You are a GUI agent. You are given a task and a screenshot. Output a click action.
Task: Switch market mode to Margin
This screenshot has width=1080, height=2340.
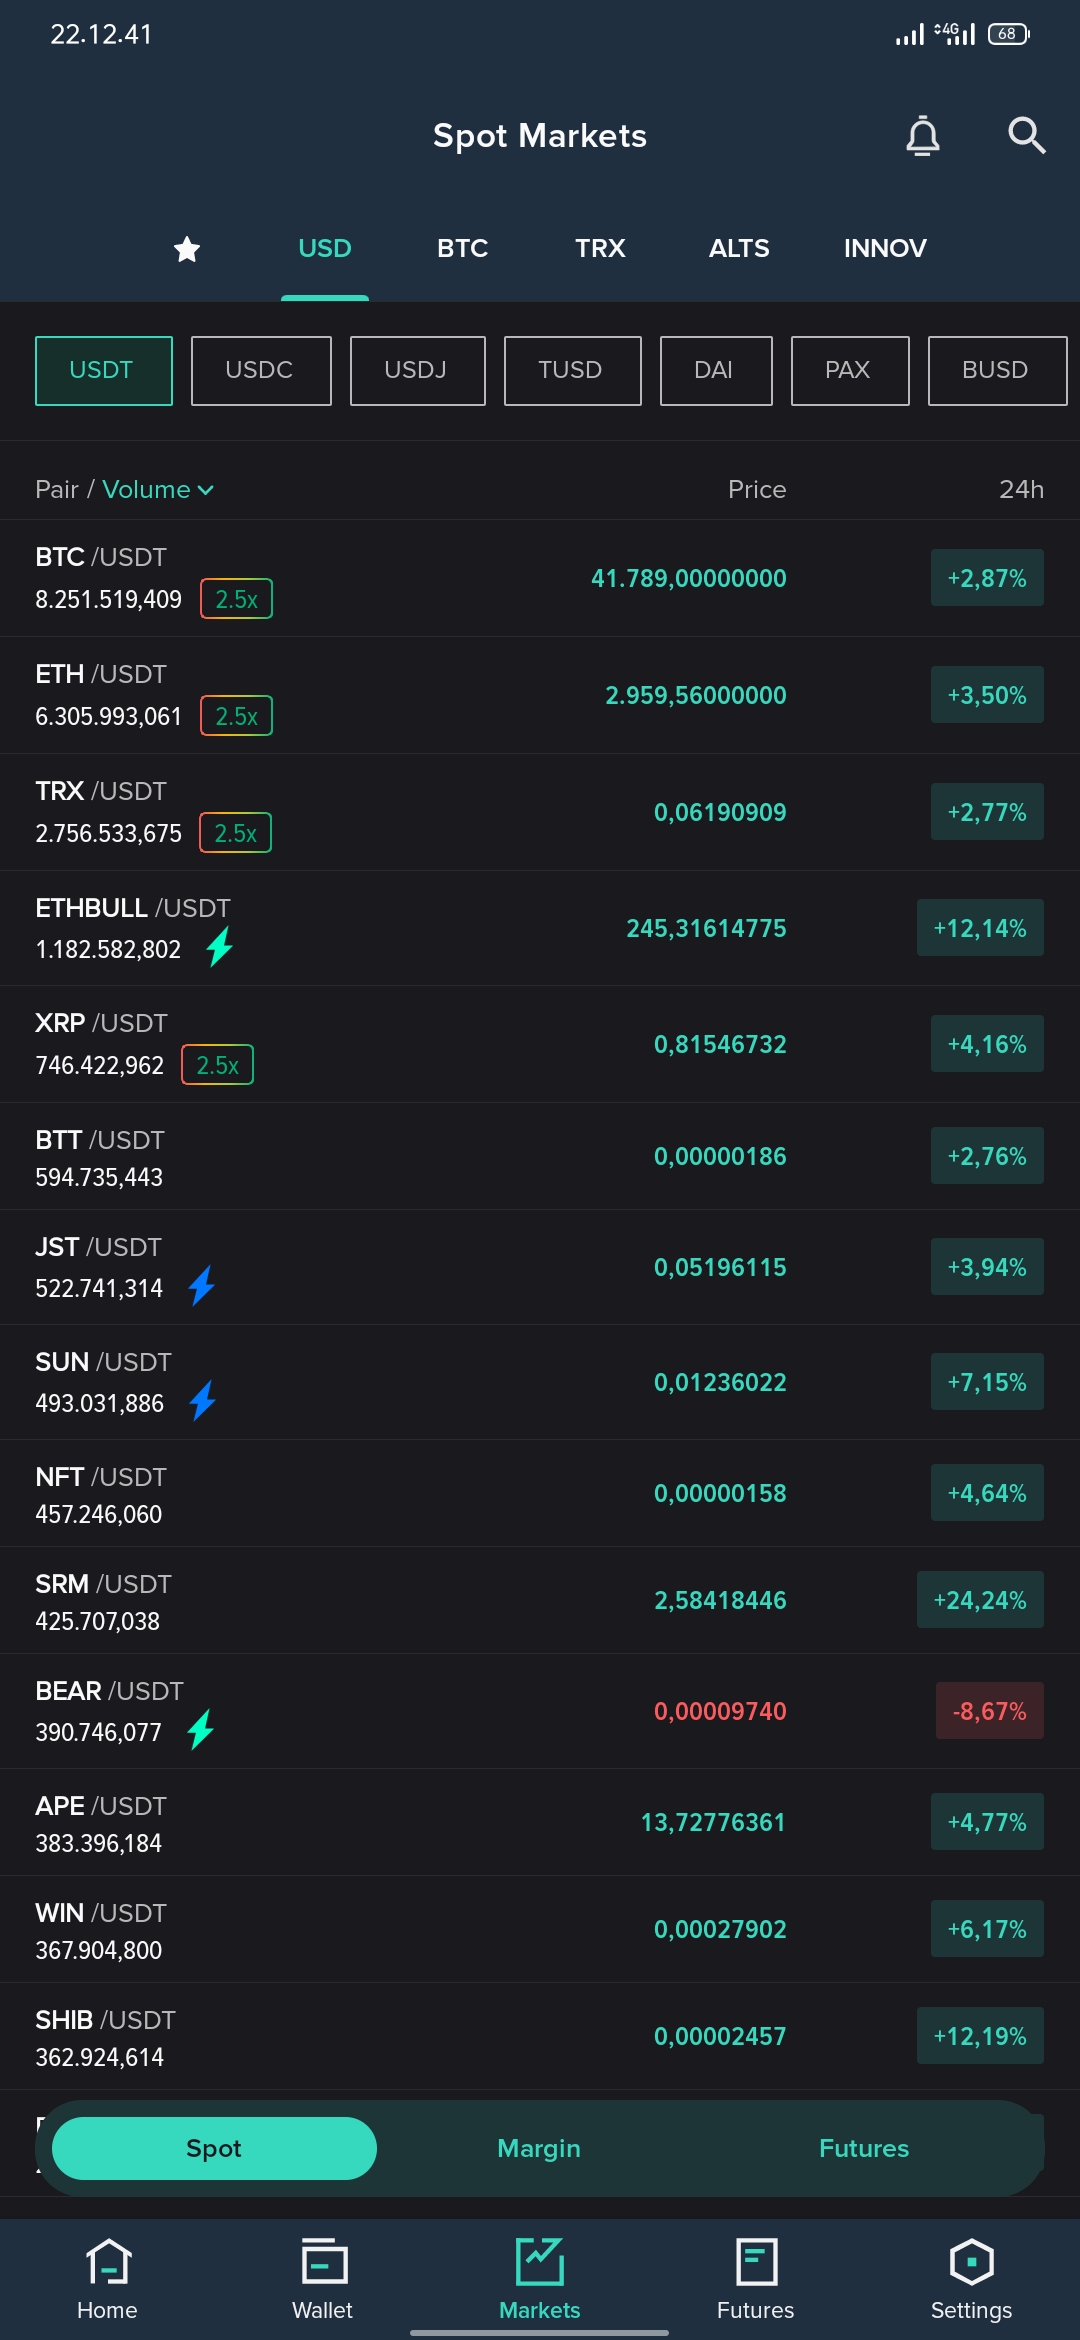(x=539, y=2148)
